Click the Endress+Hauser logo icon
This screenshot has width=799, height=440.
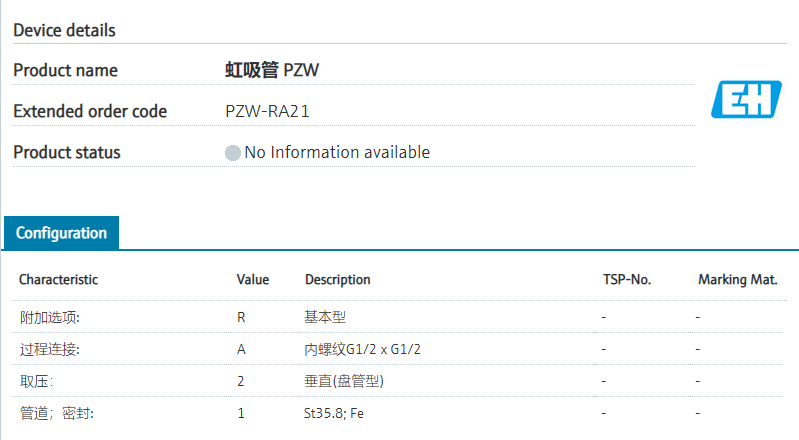pyautogui.click(x=746, y=100)
